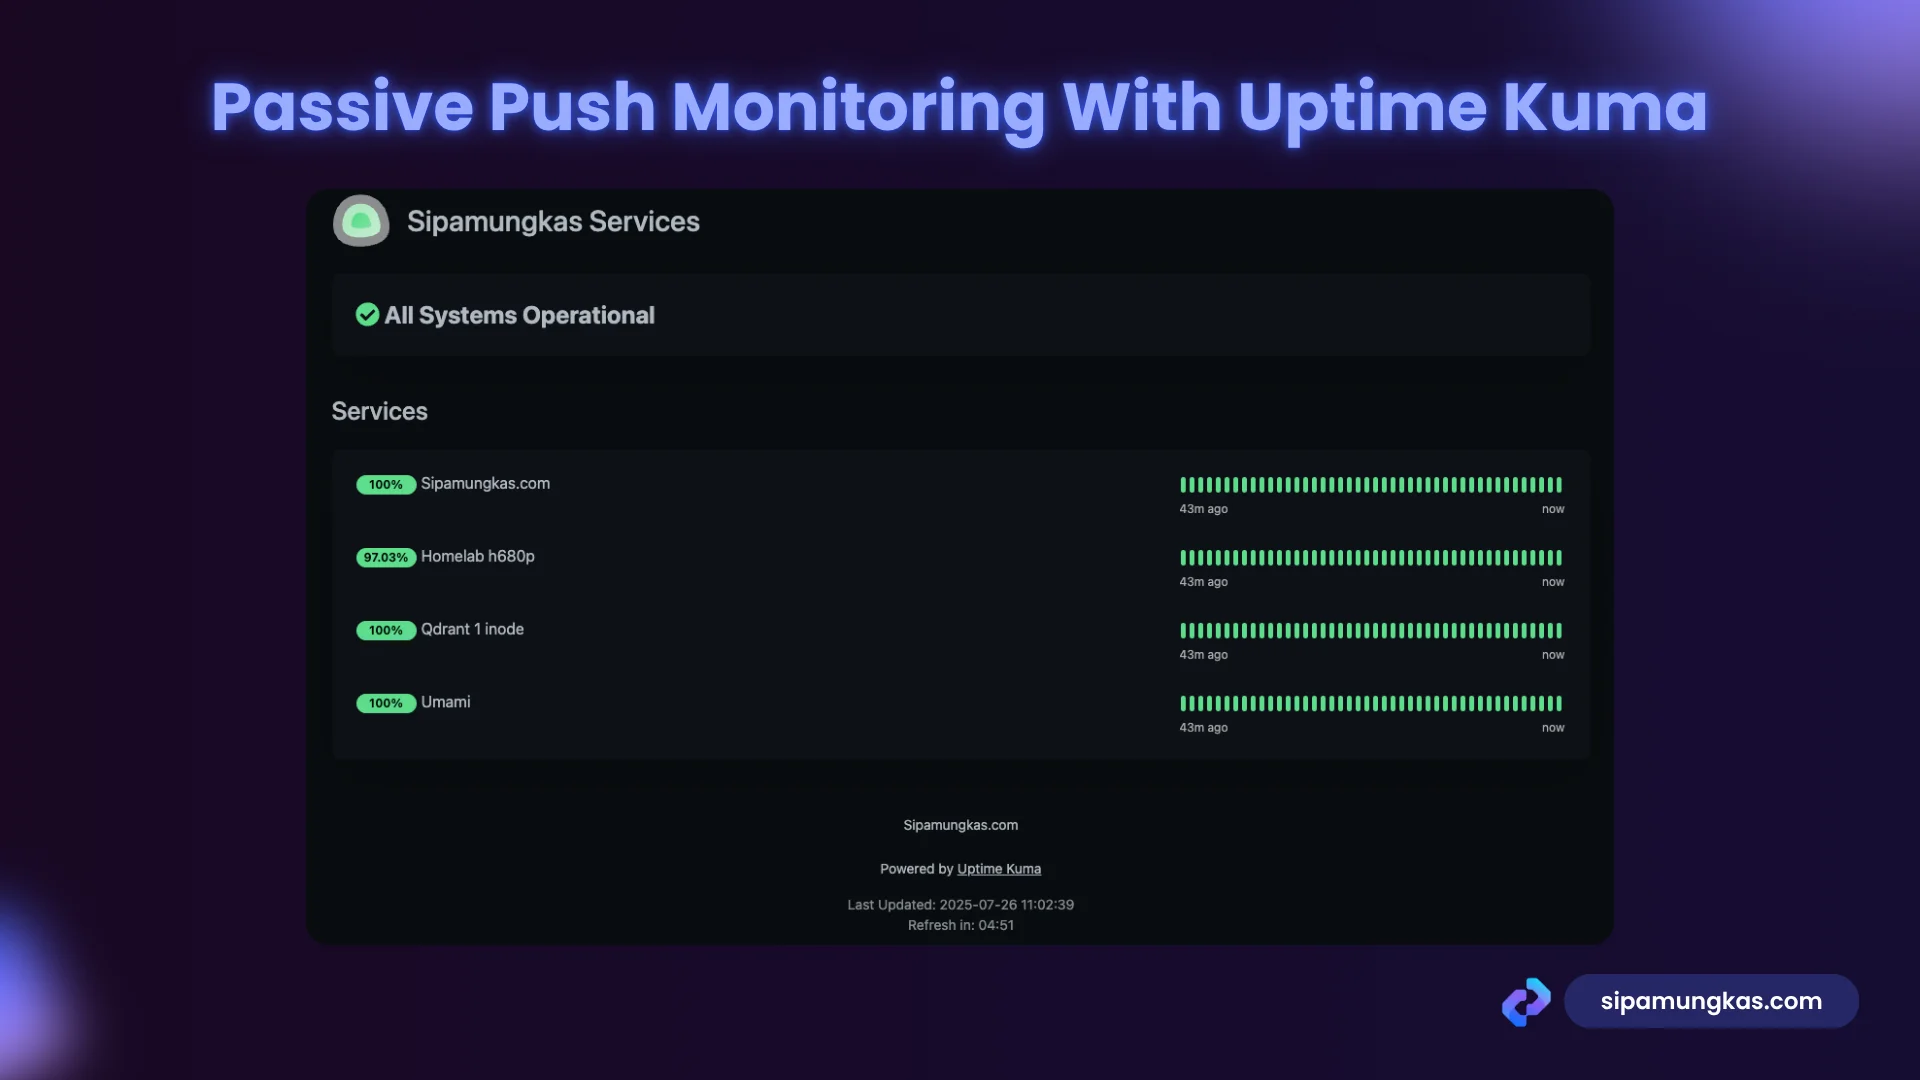The height and width of the screenshot is (1080, 1920).
Task: Click the Refresh in 04:51 countdown text
Action: pyautogui.click(x=960, y=925)
